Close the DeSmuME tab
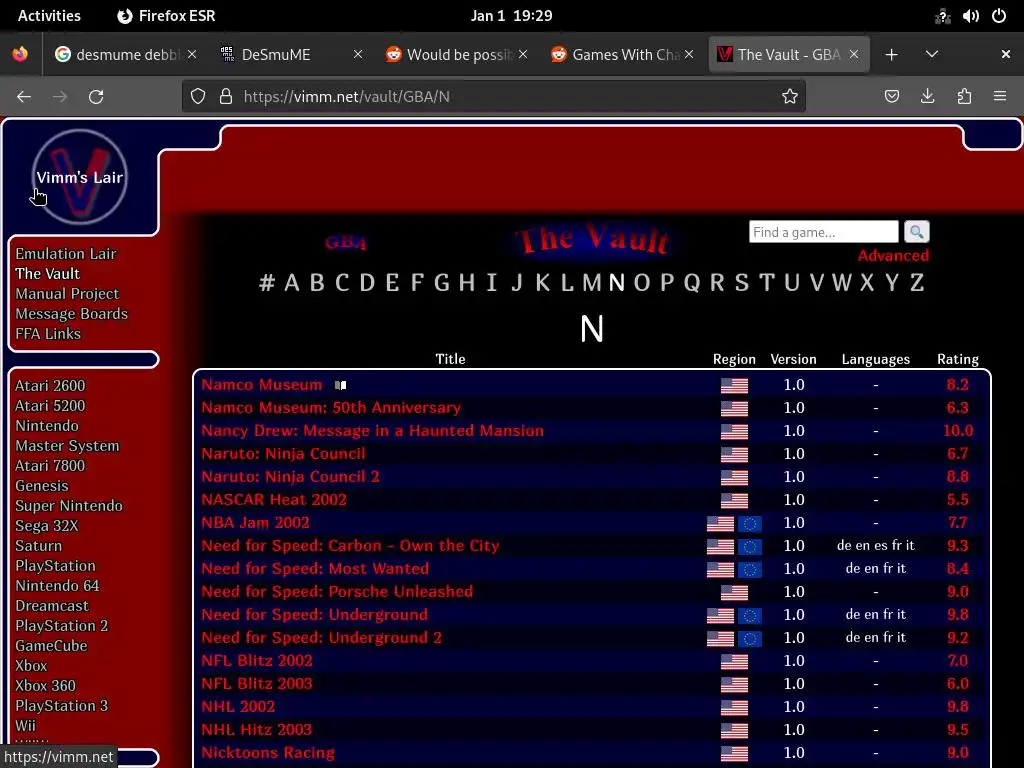Screen dimensions: 1024x768 coord(358,54)
